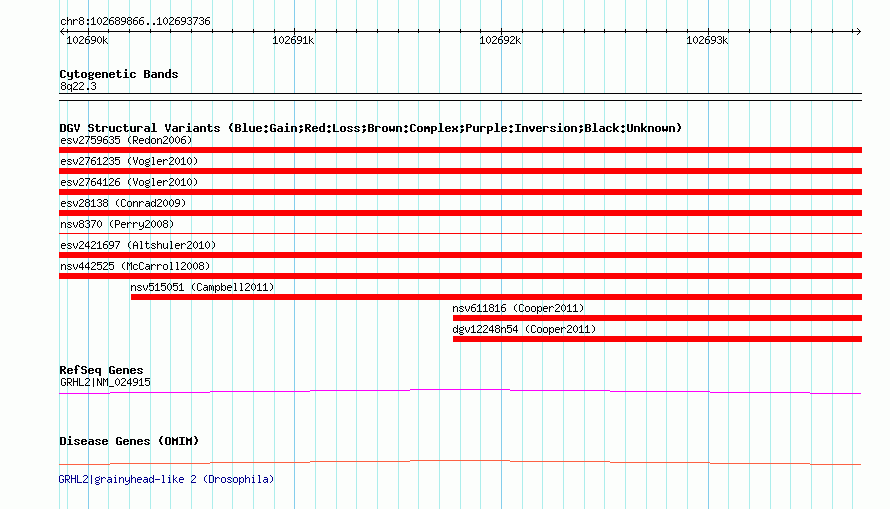Click the 8q22.3 band label
Image resolution: width=890 pixels, height=509 pixels.
pyautogui.click(x=78, y=86)
